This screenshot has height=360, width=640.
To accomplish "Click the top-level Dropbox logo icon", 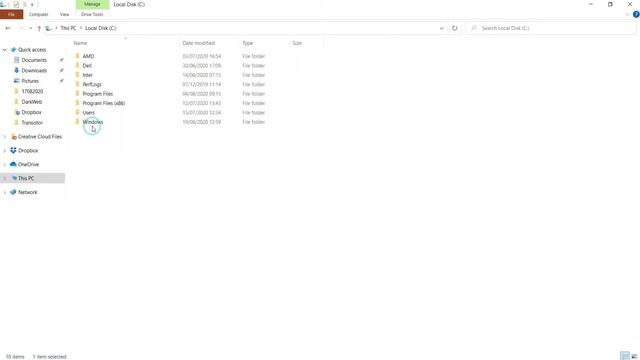I will 13,151.
